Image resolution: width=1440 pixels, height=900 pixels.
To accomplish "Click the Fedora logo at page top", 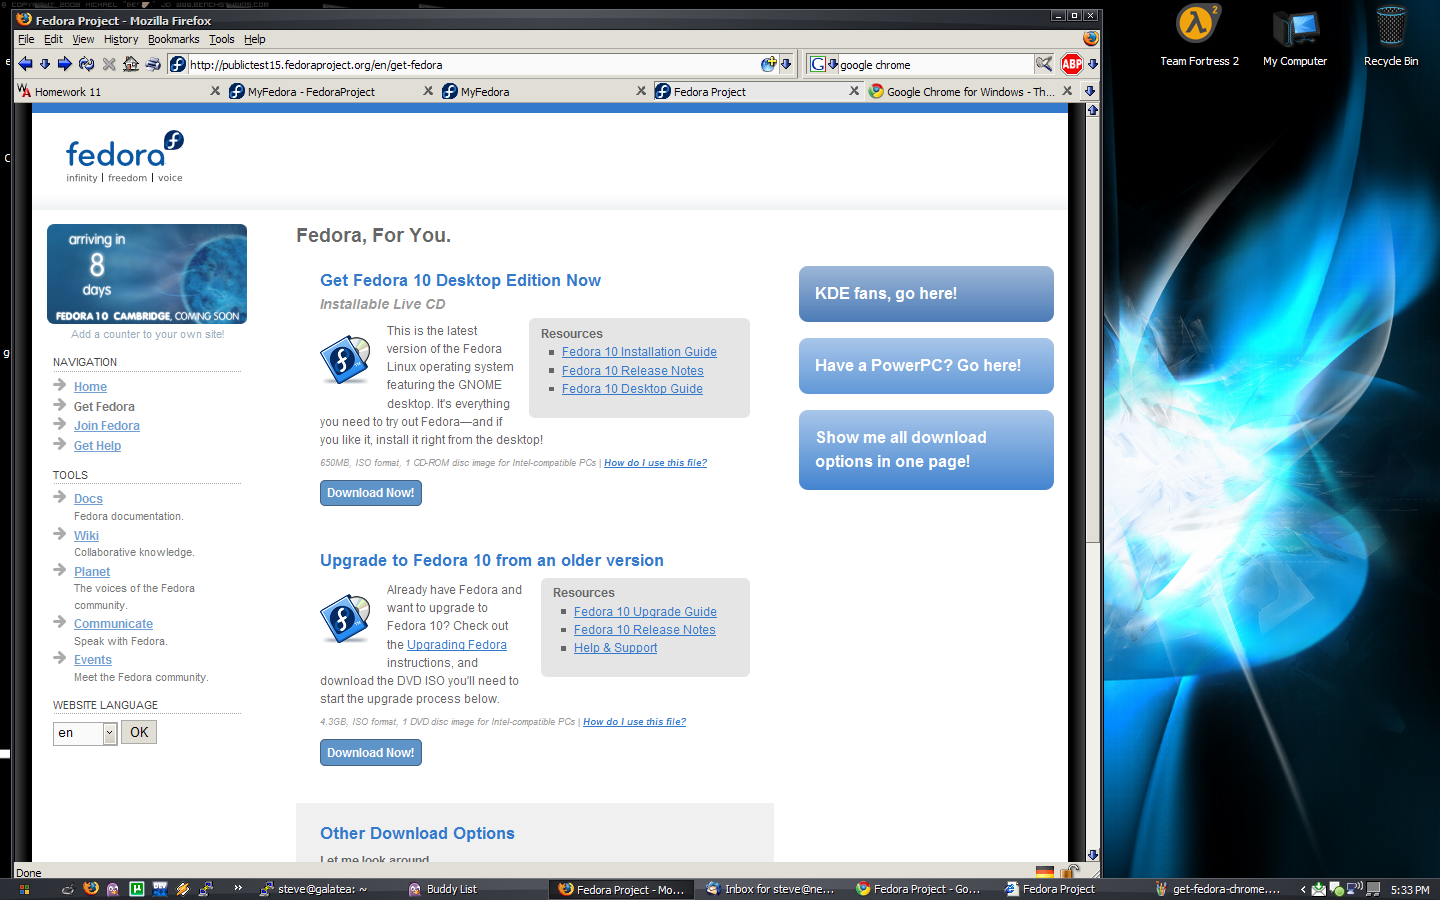I will click(125, 156).
